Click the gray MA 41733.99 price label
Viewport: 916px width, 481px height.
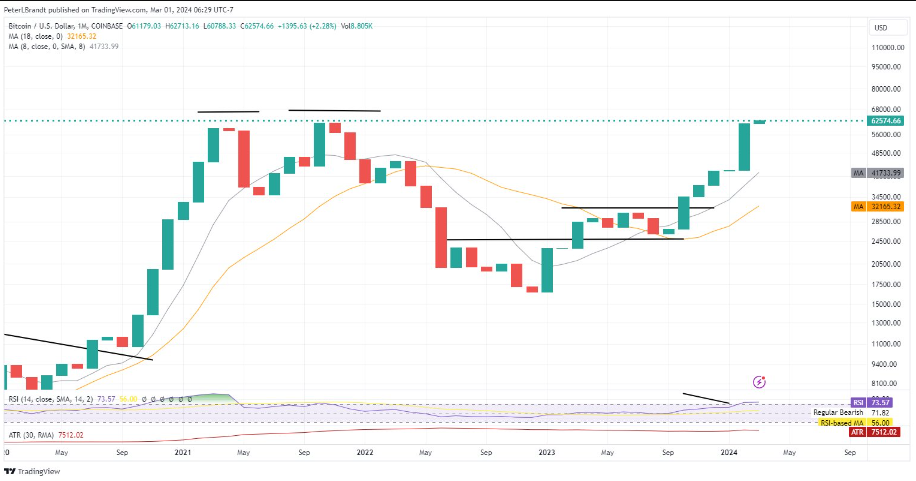[877, 174]
